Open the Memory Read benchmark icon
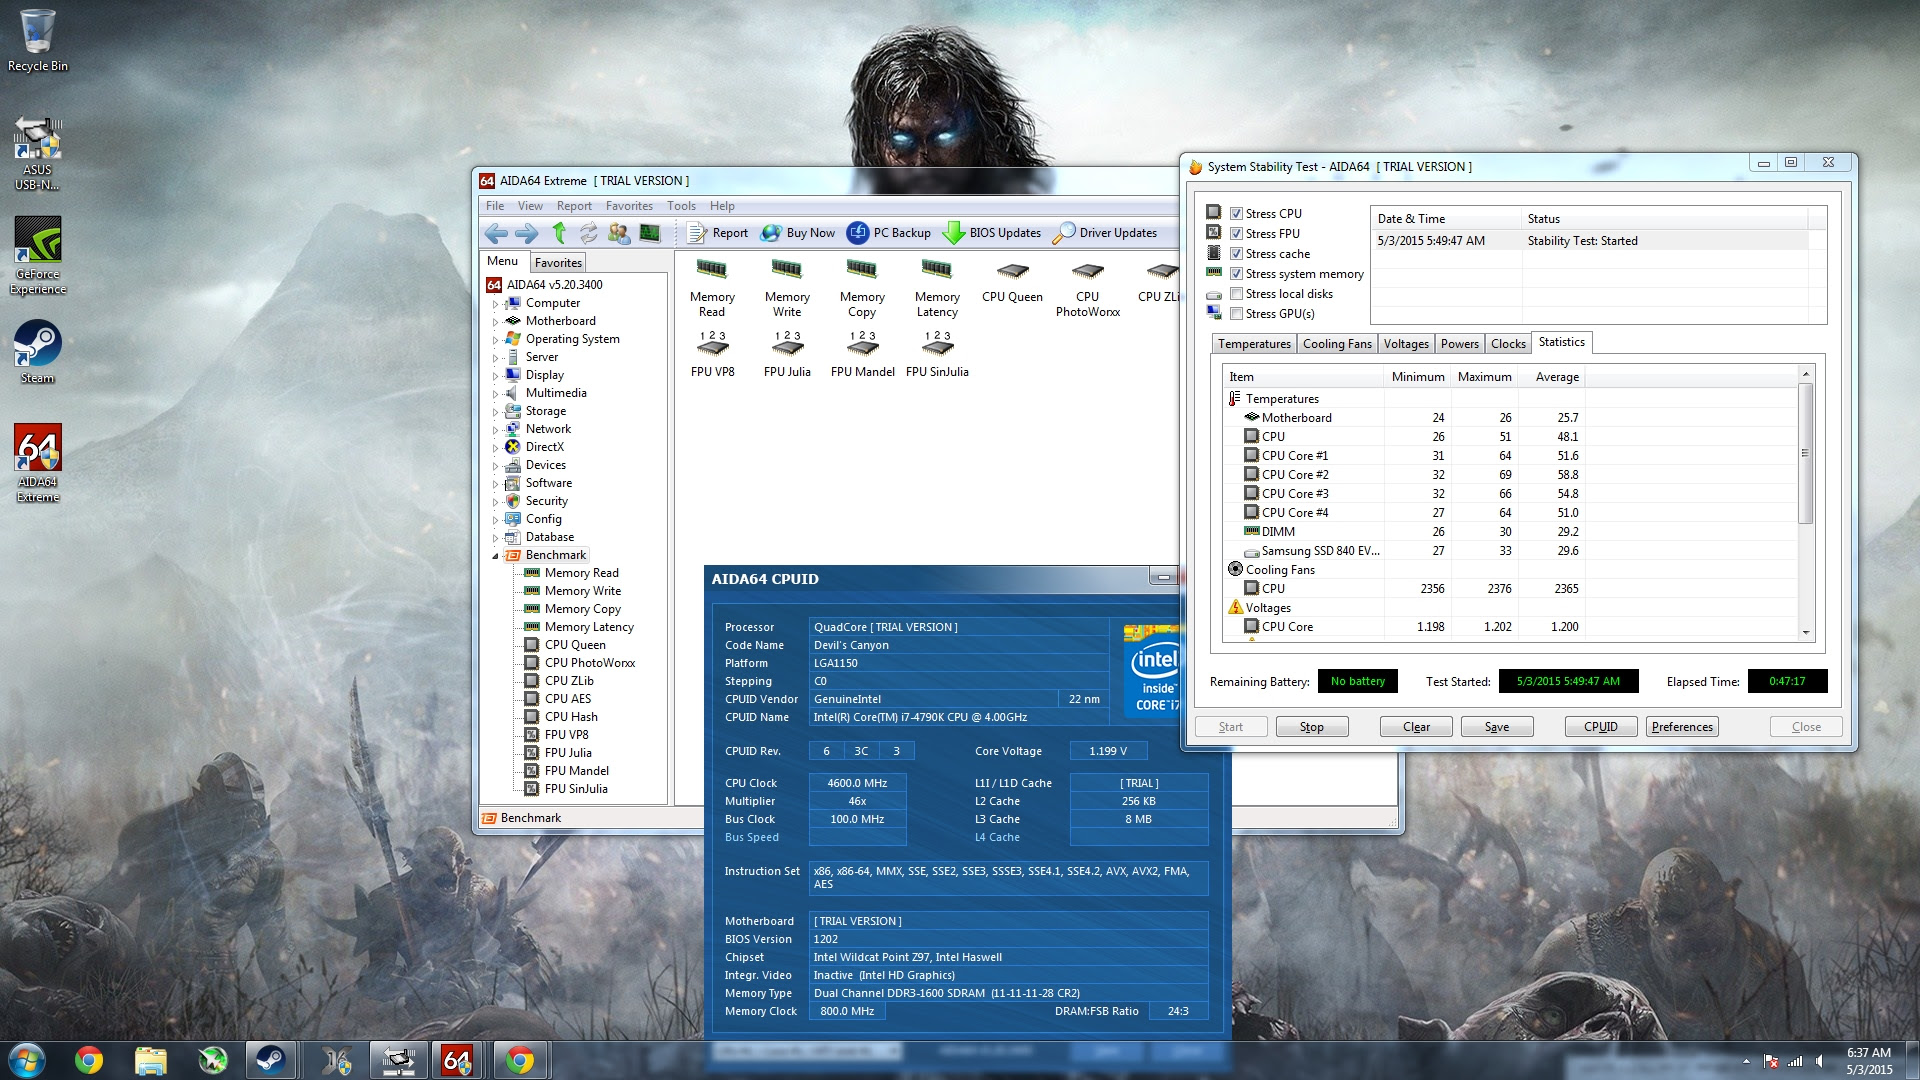 click(x=712, y=288)
